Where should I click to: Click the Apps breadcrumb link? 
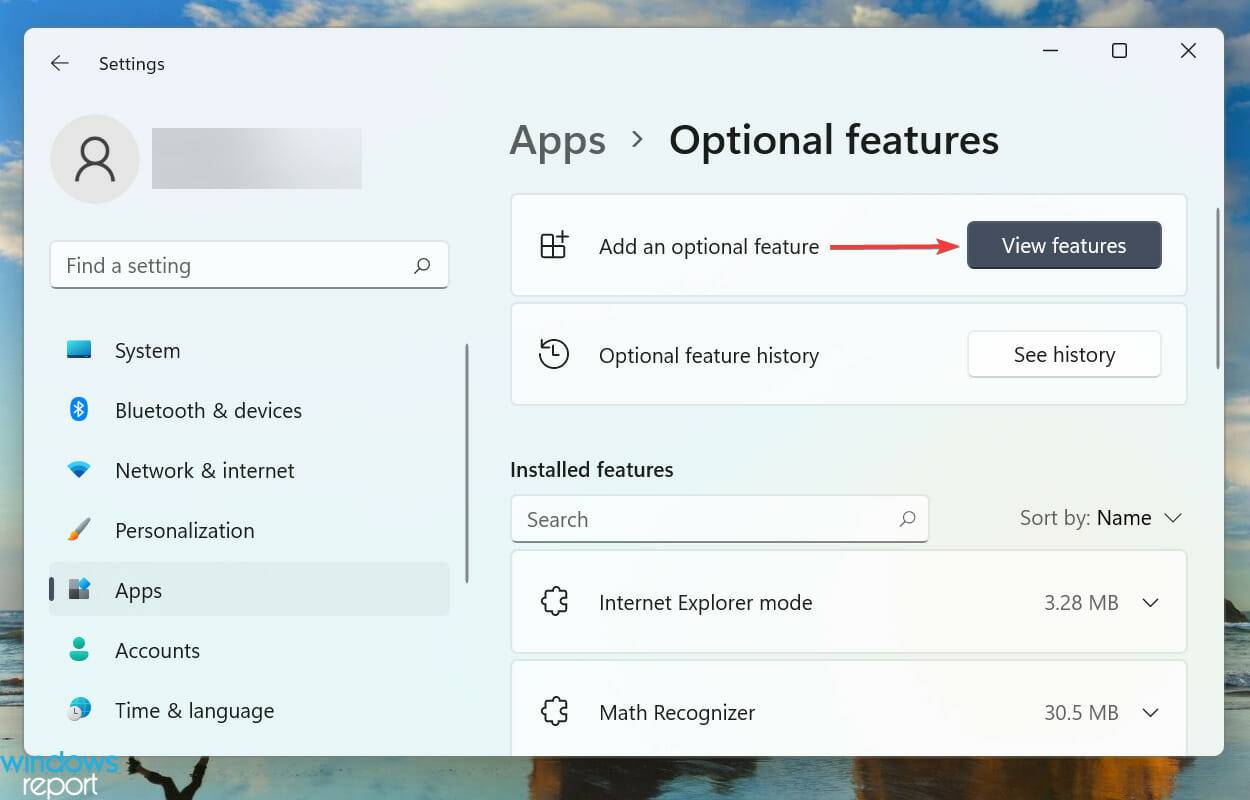pyautogui.click(x=557, y=140)
